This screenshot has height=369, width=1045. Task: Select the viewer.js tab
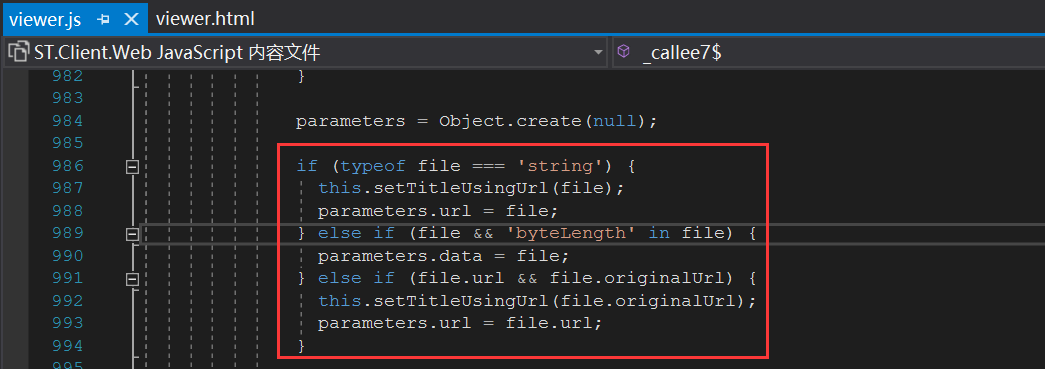coord(45,19)
